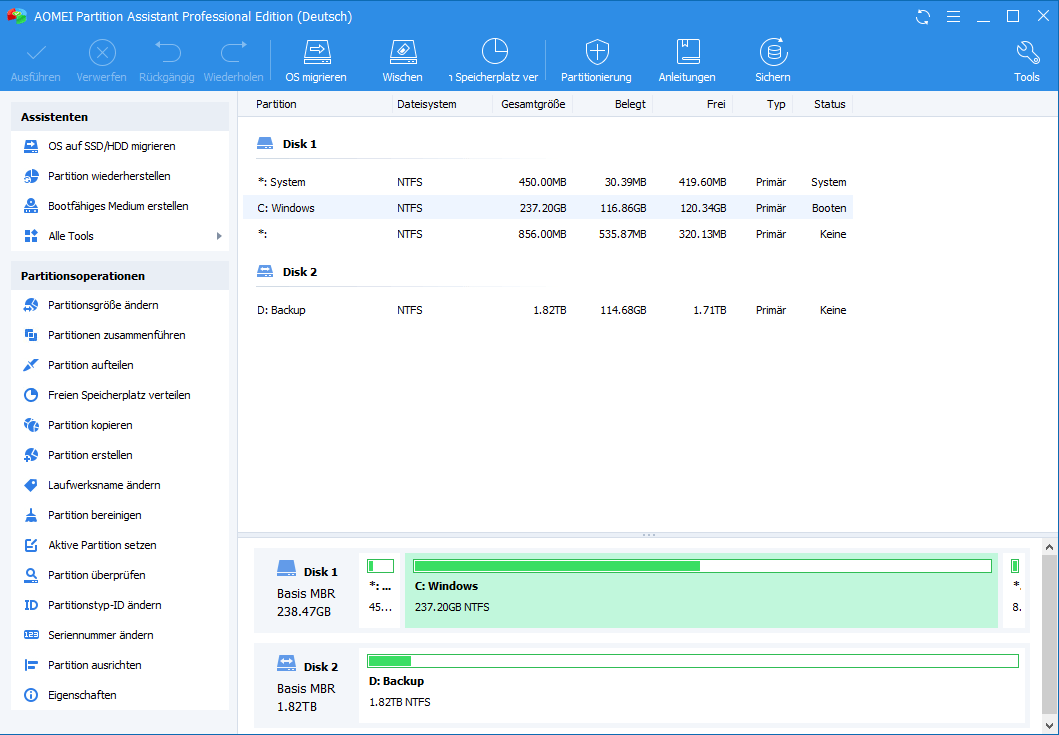Click the C: Windows disk map block
The width and height of the screenshot is (1059, 735).
click(x=701, y=596)
